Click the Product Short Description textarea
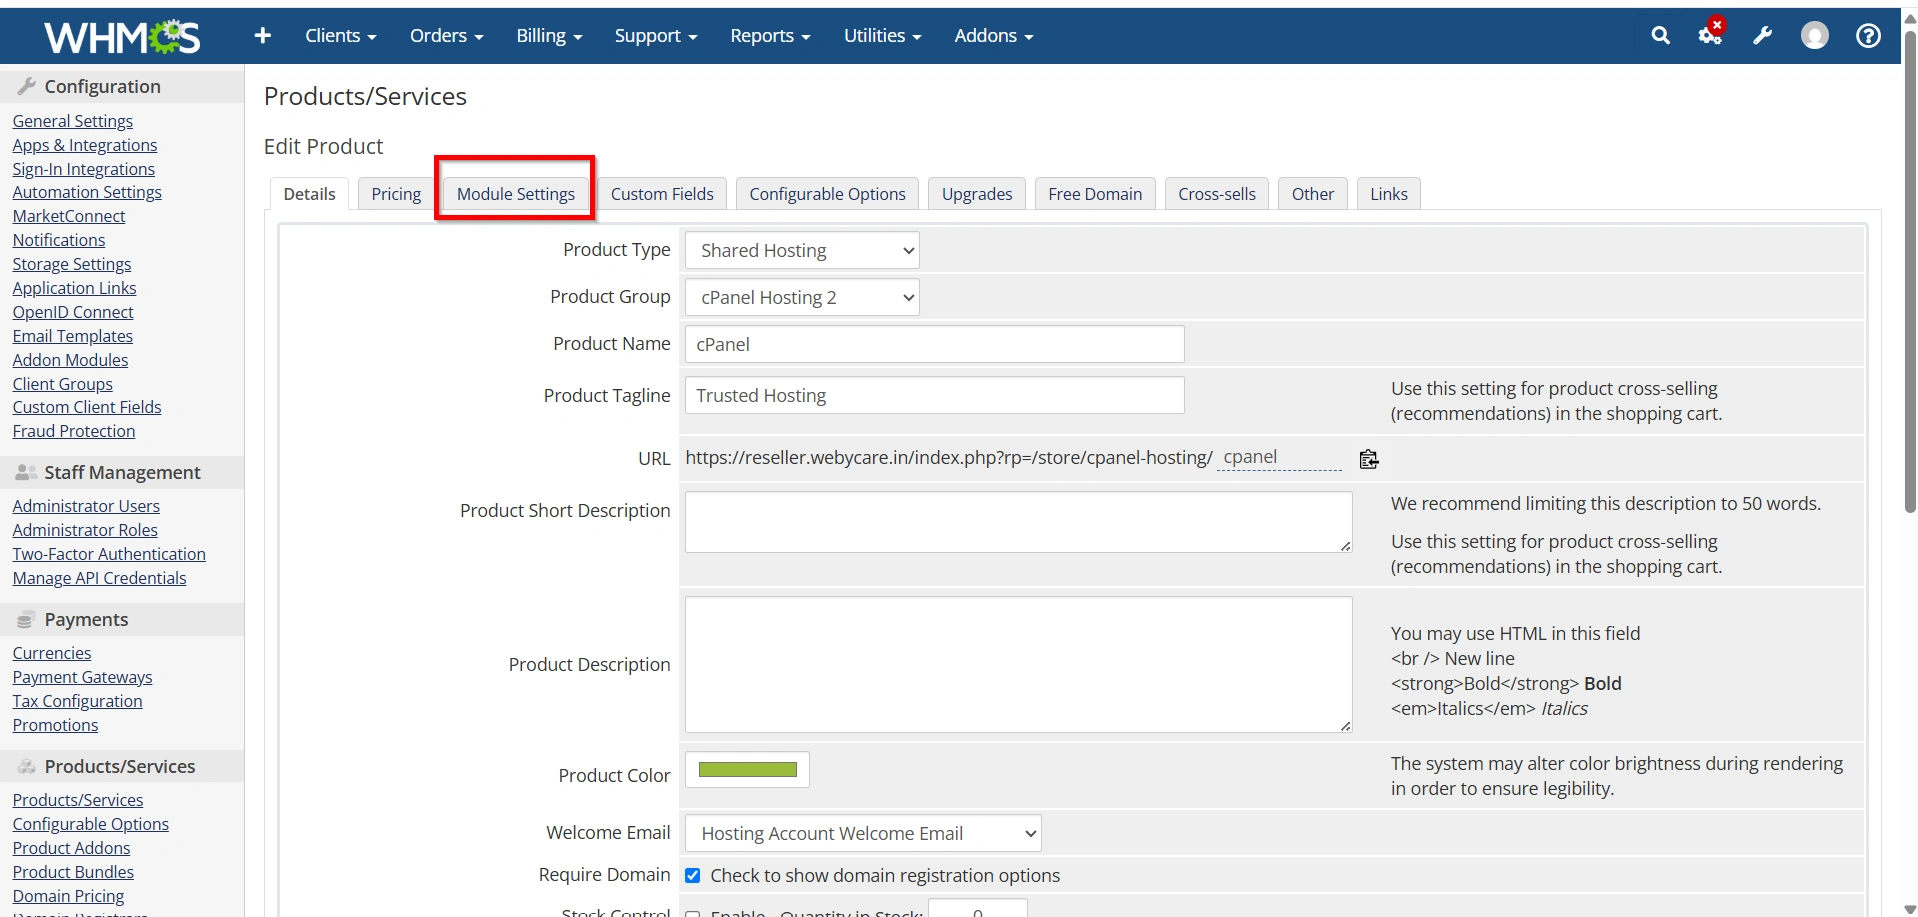 [1018, 522]
